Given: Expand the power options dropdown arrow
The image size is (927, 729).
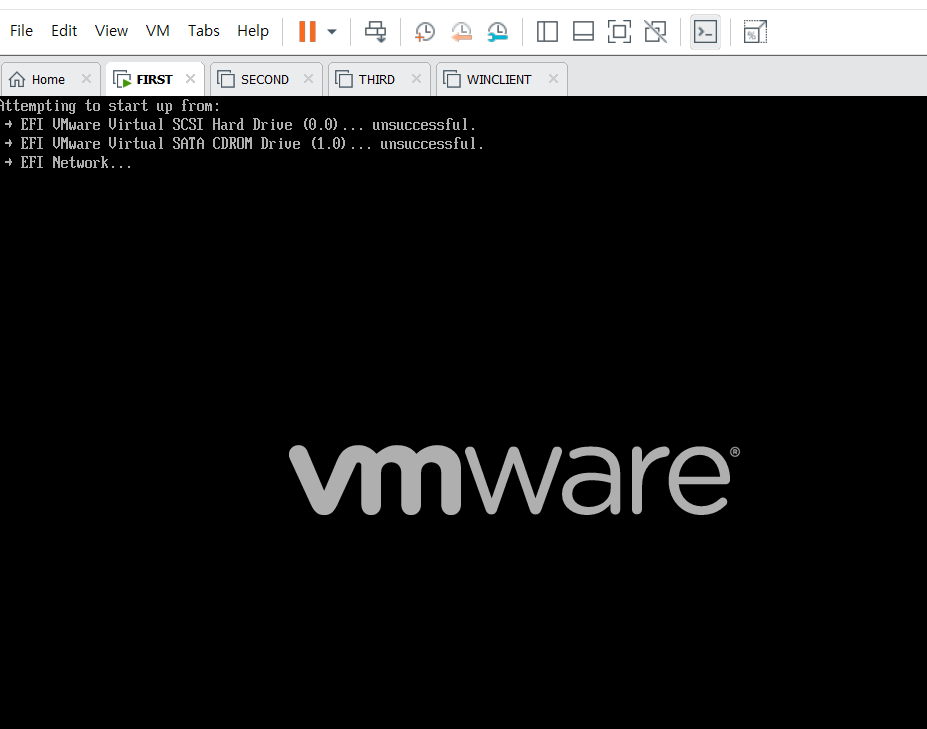Looking at the screenshot, I should (332, 32).
